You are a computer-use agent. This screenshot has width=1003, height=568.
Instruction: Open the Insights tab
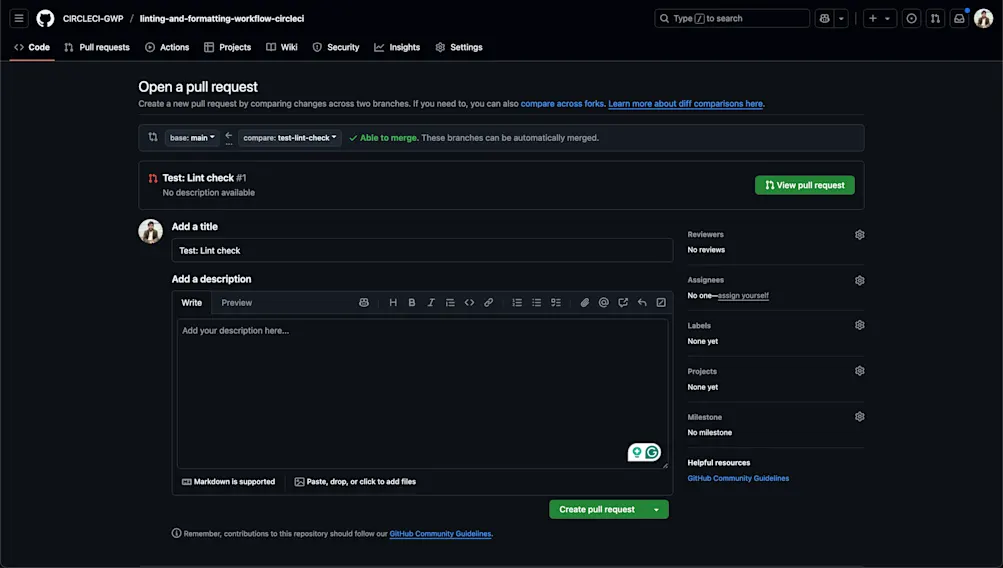point(397,47)
